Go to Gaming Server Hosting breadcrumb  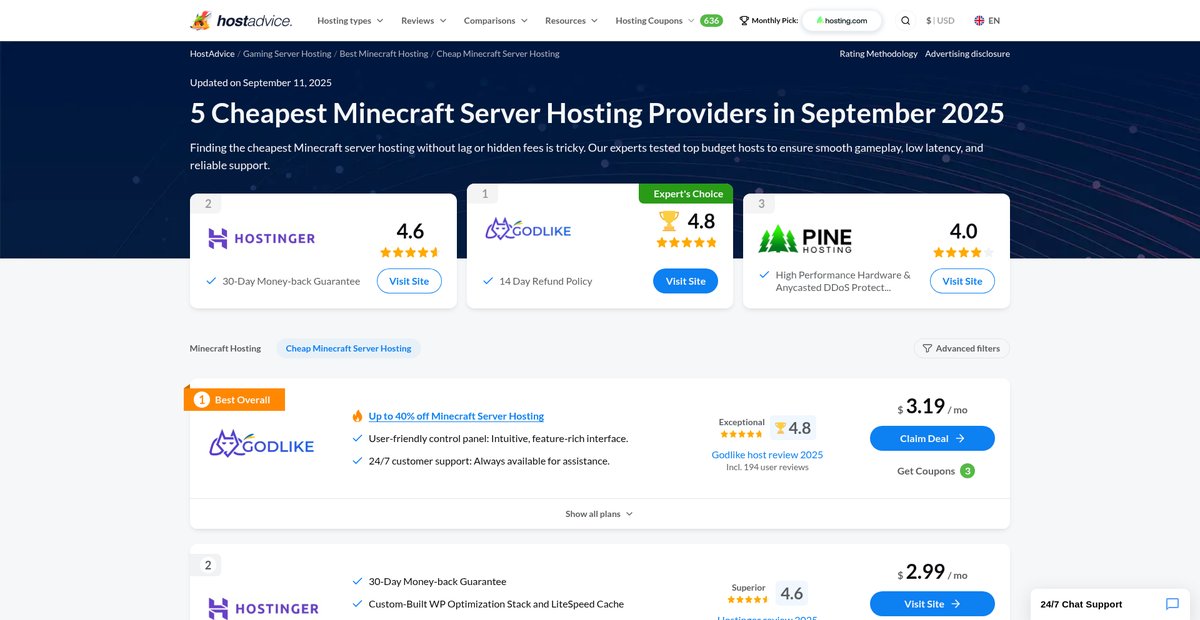pos(287,54)
